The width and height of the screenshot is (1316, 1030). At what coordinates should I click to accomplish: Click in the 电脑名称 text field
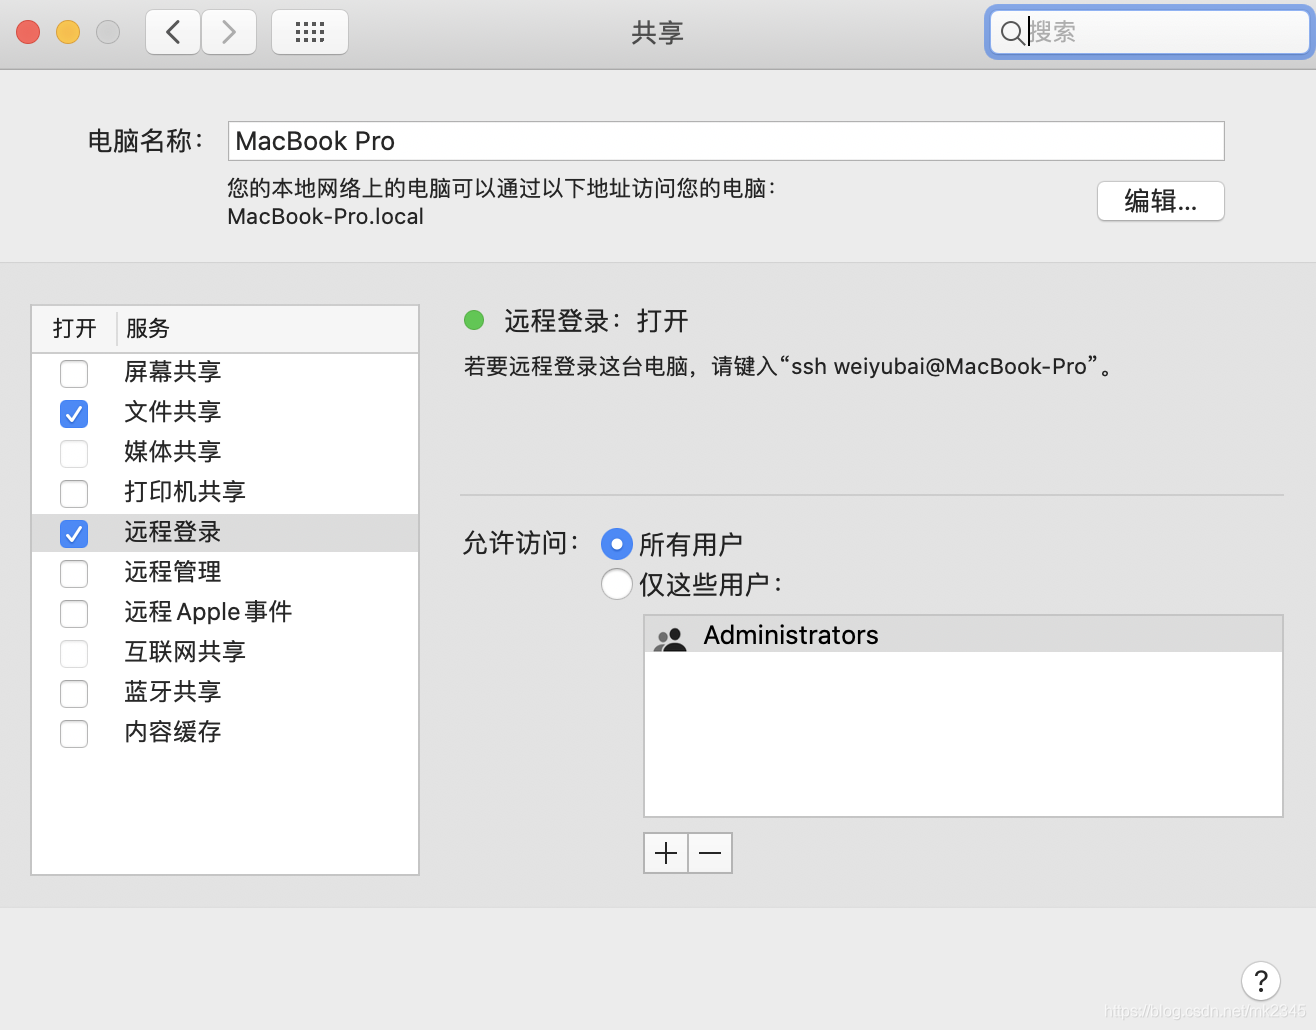[x=726, y=141]
